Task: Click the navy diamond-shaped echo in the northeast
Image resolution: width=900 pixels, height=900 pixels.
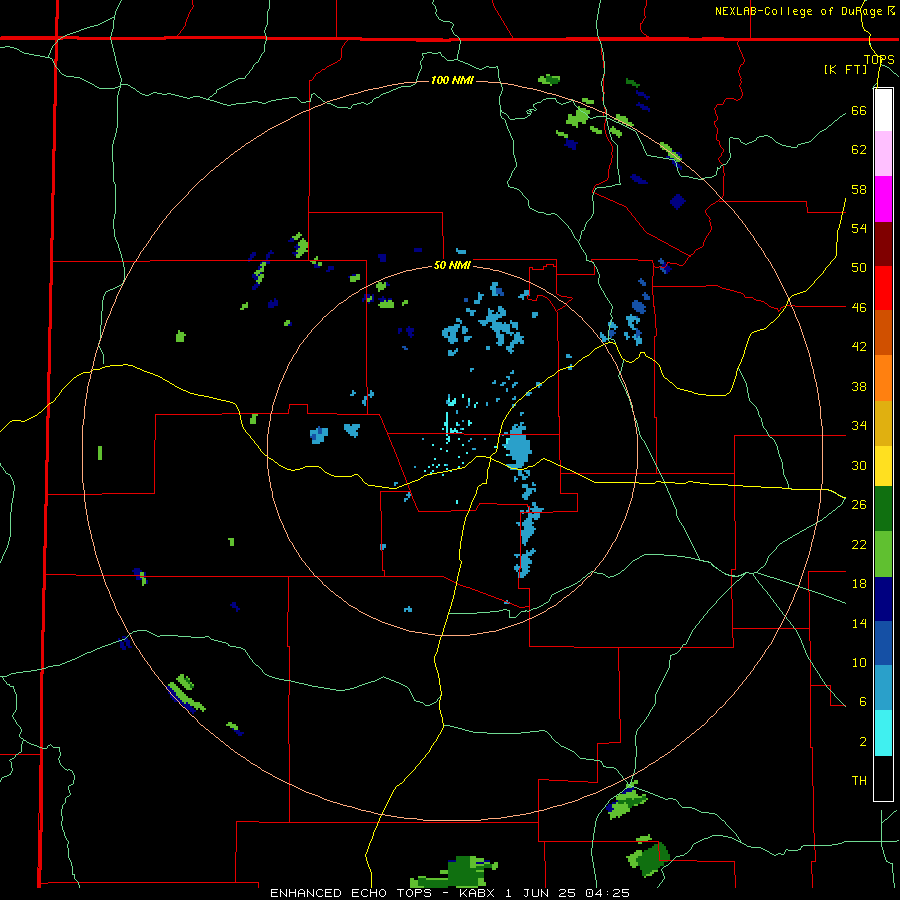Action: coord(678,201)
